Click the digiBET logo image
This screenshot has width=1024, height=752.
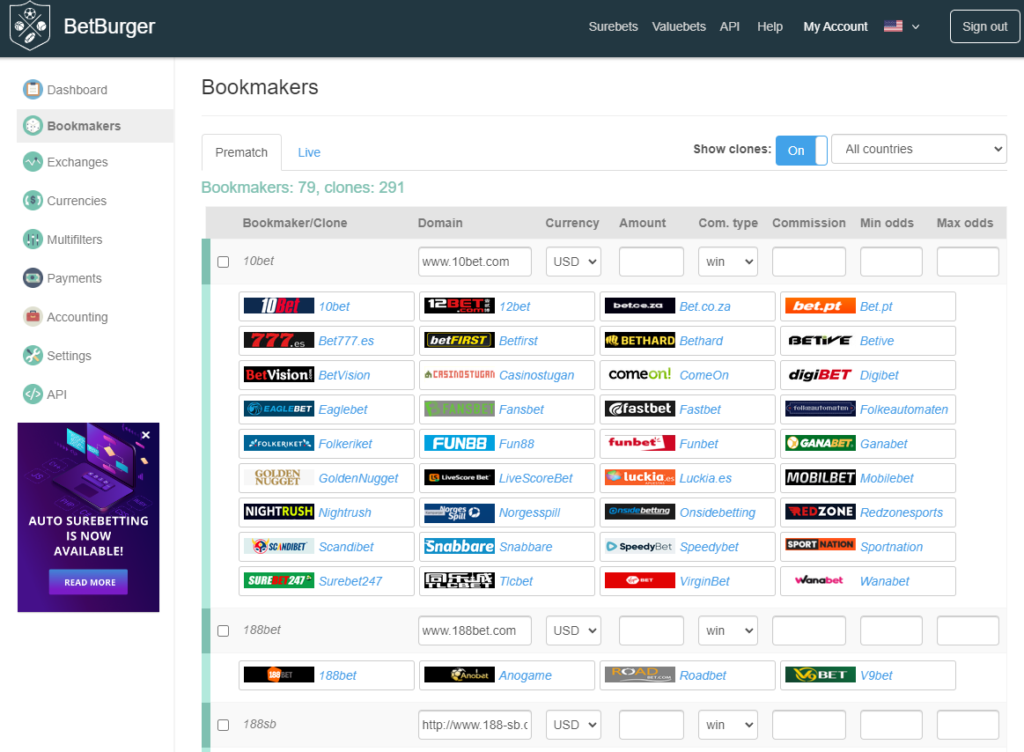click(820, 375)
